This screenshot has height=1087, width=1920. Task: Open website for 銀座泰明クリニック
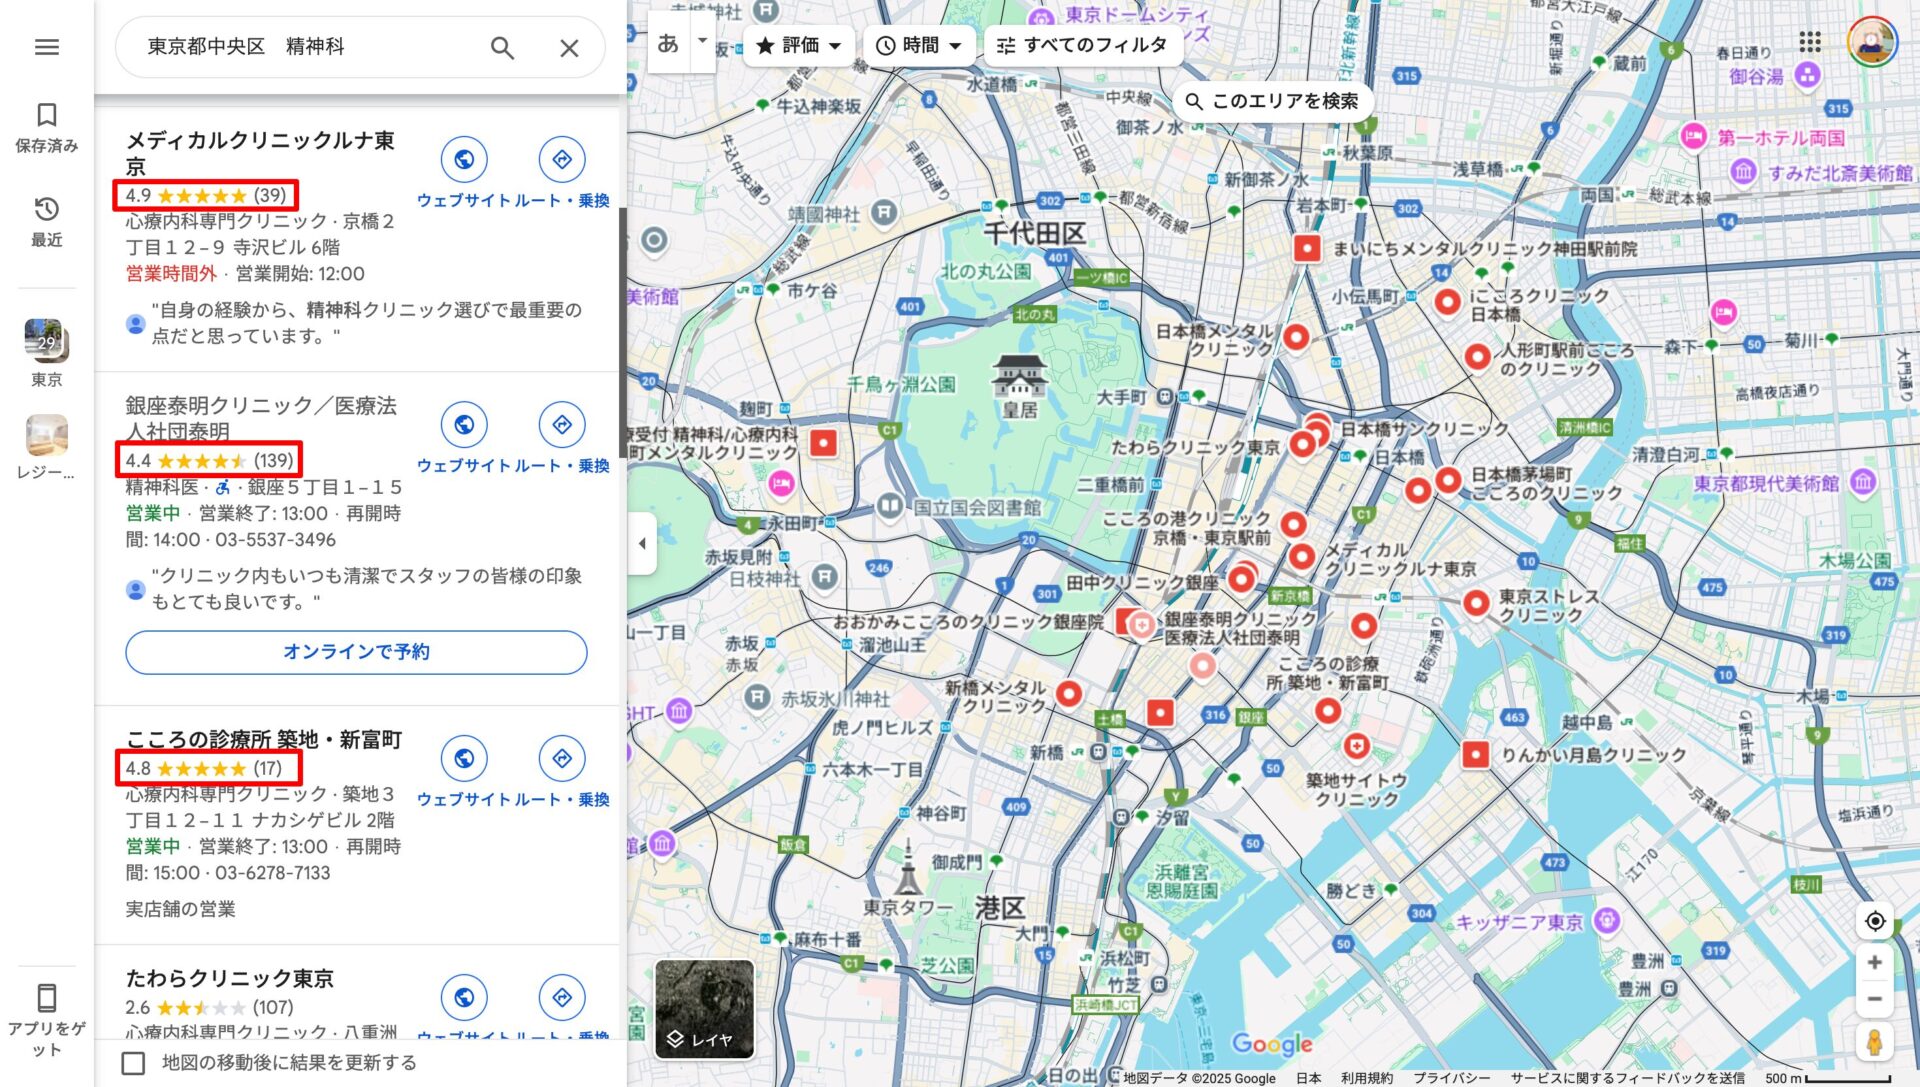click(x=464, y=424)
